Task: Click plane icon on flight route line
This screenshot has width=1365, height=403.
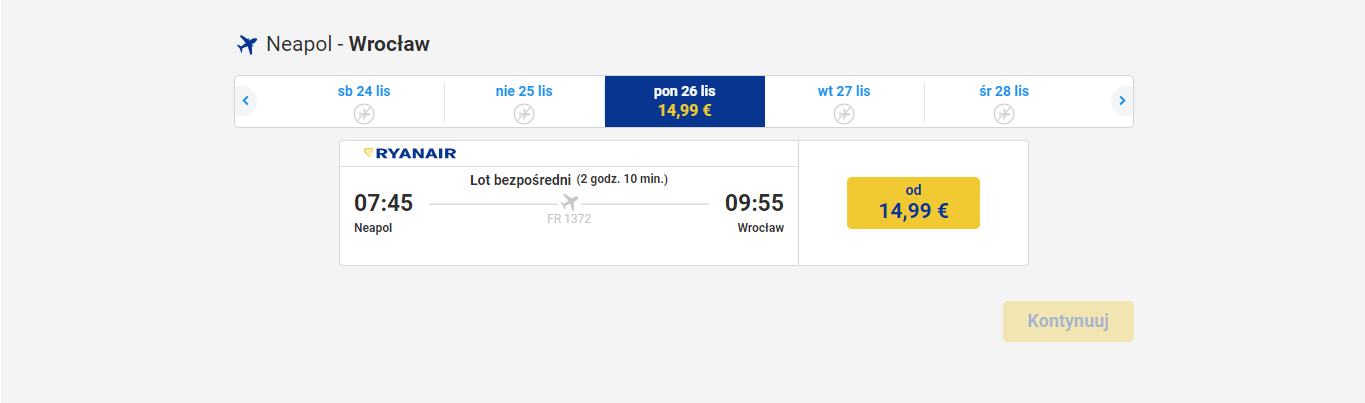Action: coord(569,203)
